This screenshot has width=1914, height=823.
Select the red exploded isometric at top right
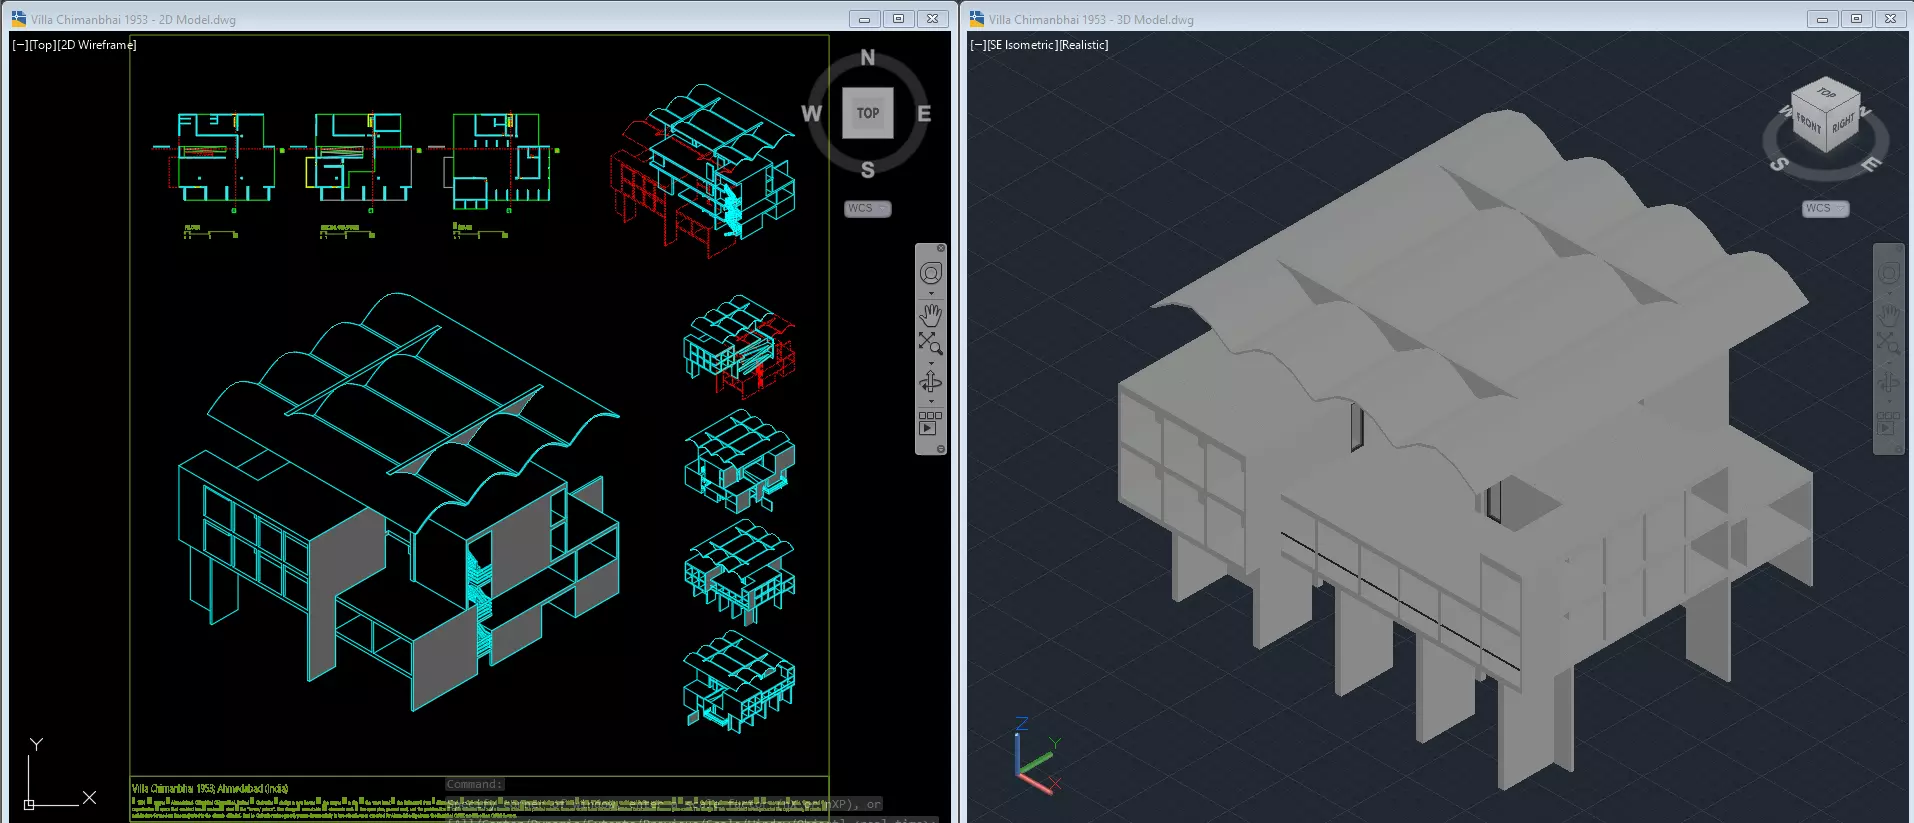tap(702, 170)
